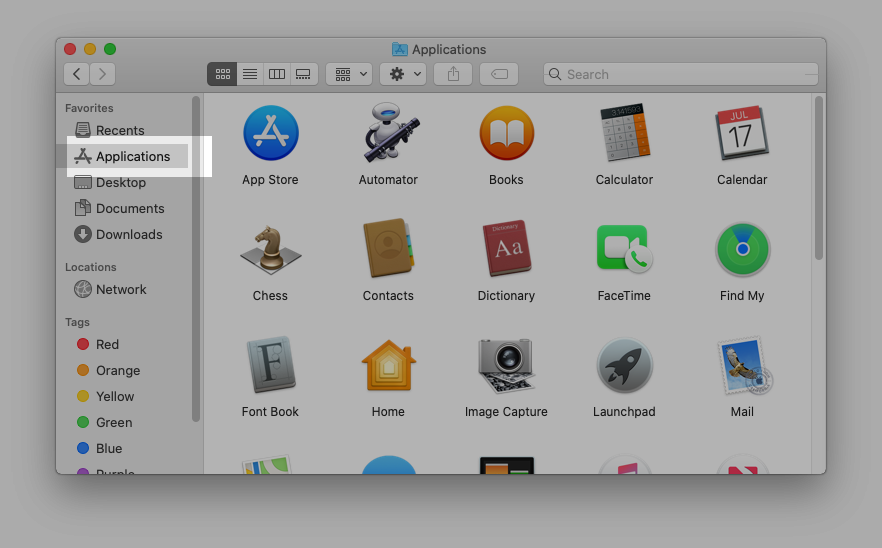Viewport: 882px width, 548px height.
Task: Click the Mail stamp icon
Action: click(744, 365)
